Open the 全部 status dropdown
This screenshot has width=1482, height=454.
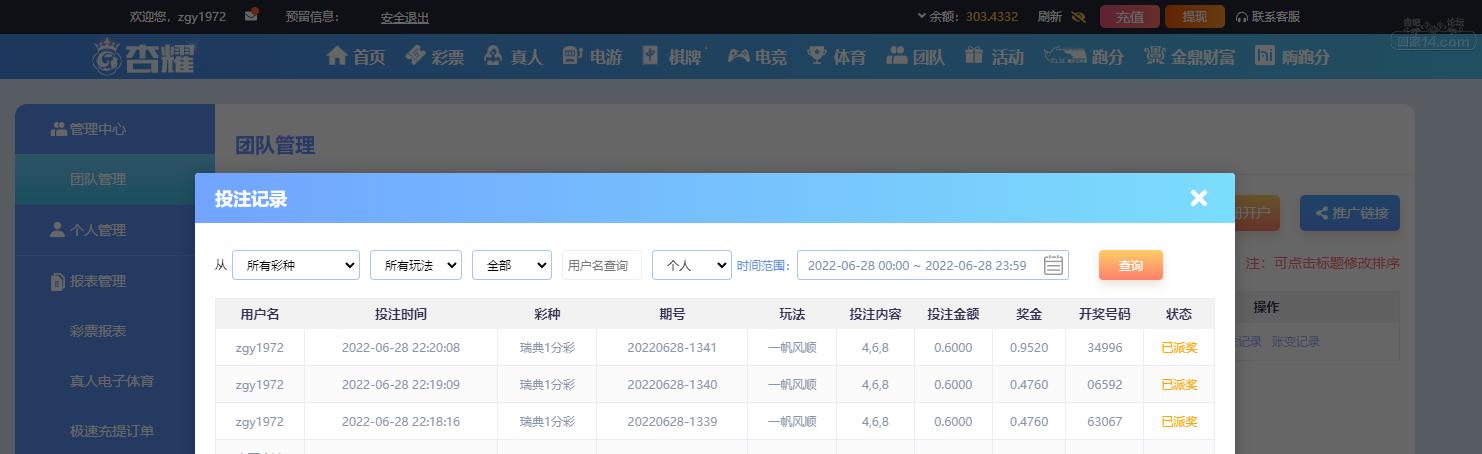coord(512,265)
